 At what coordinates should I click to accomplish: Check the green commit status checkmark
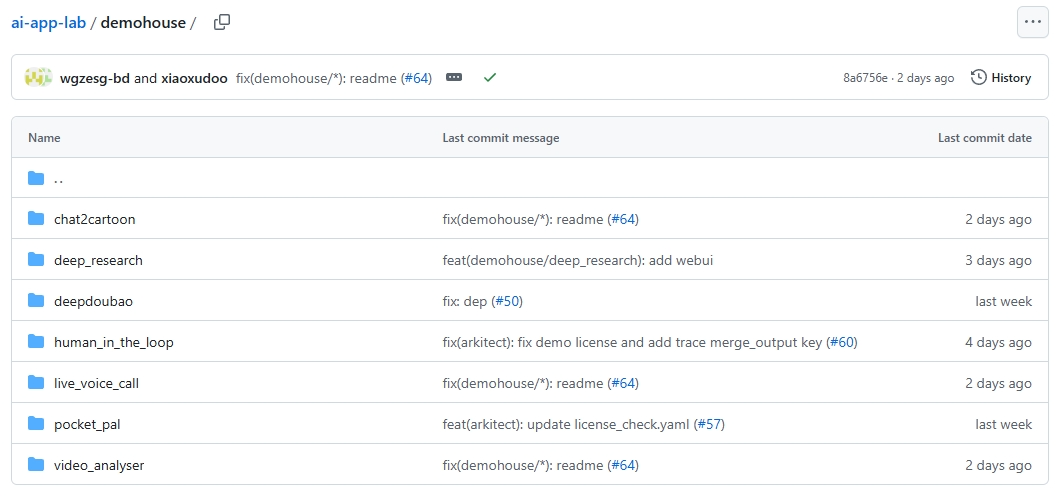[490, 78]
